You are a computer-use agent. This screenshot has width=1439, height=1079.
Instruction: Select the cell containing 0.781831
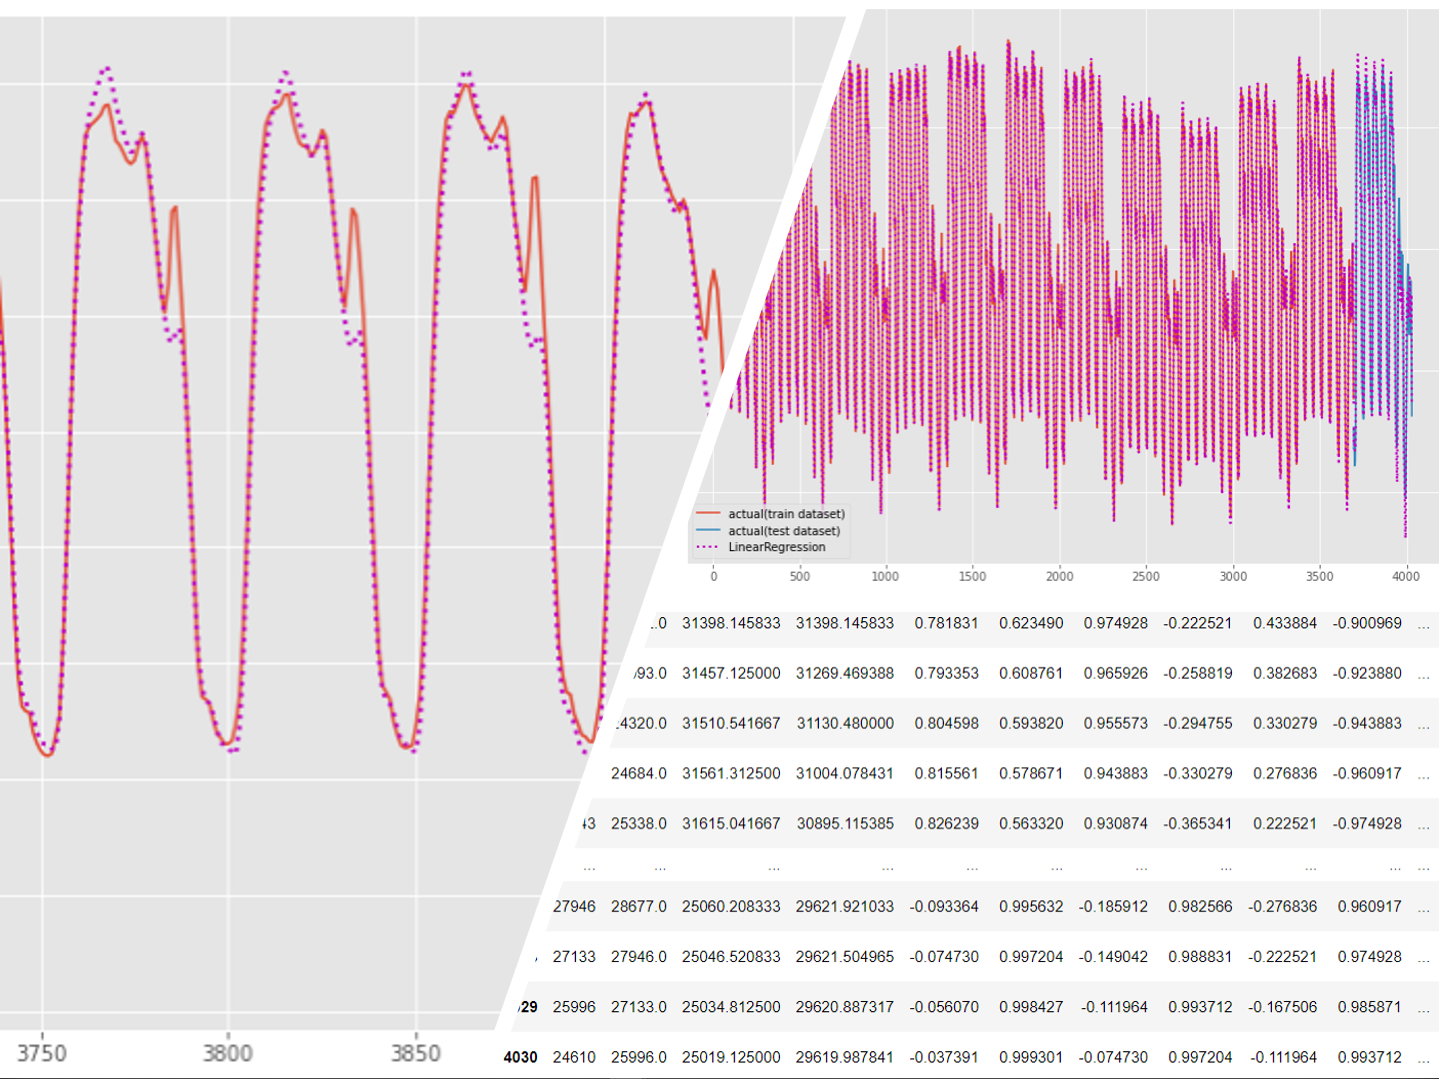coord(946,623)
